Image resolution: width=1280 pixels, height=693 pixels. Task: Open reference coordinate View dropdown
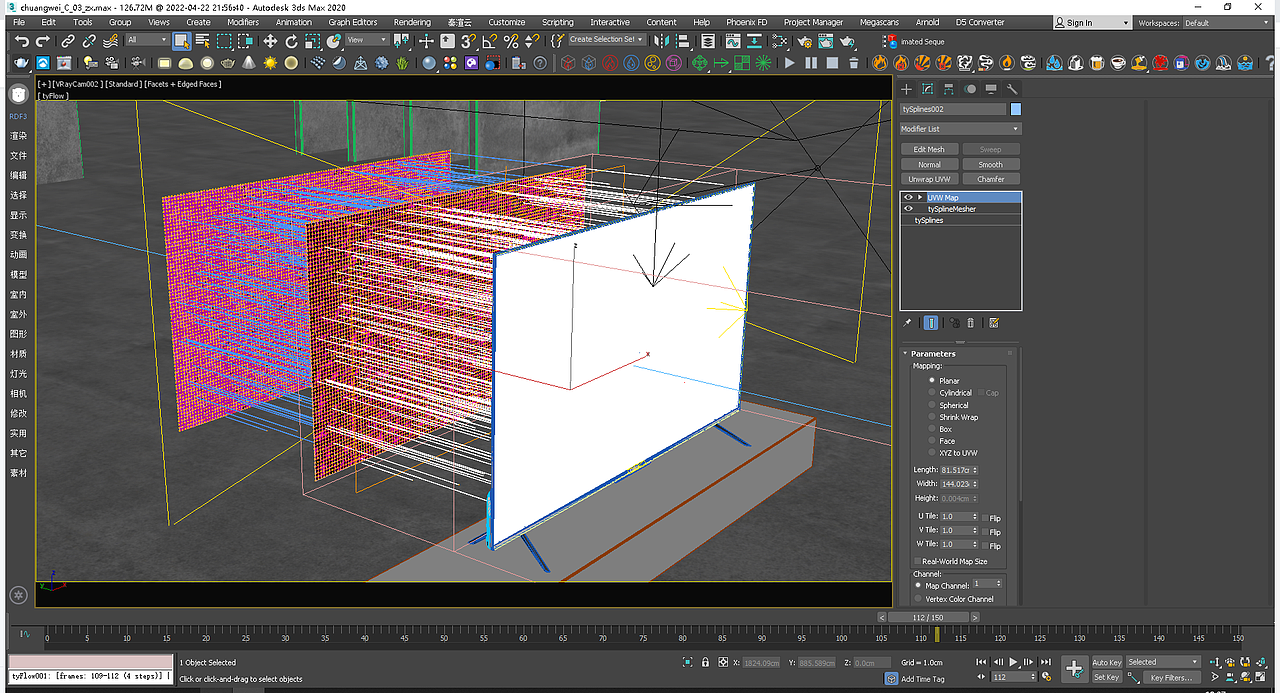367,40
